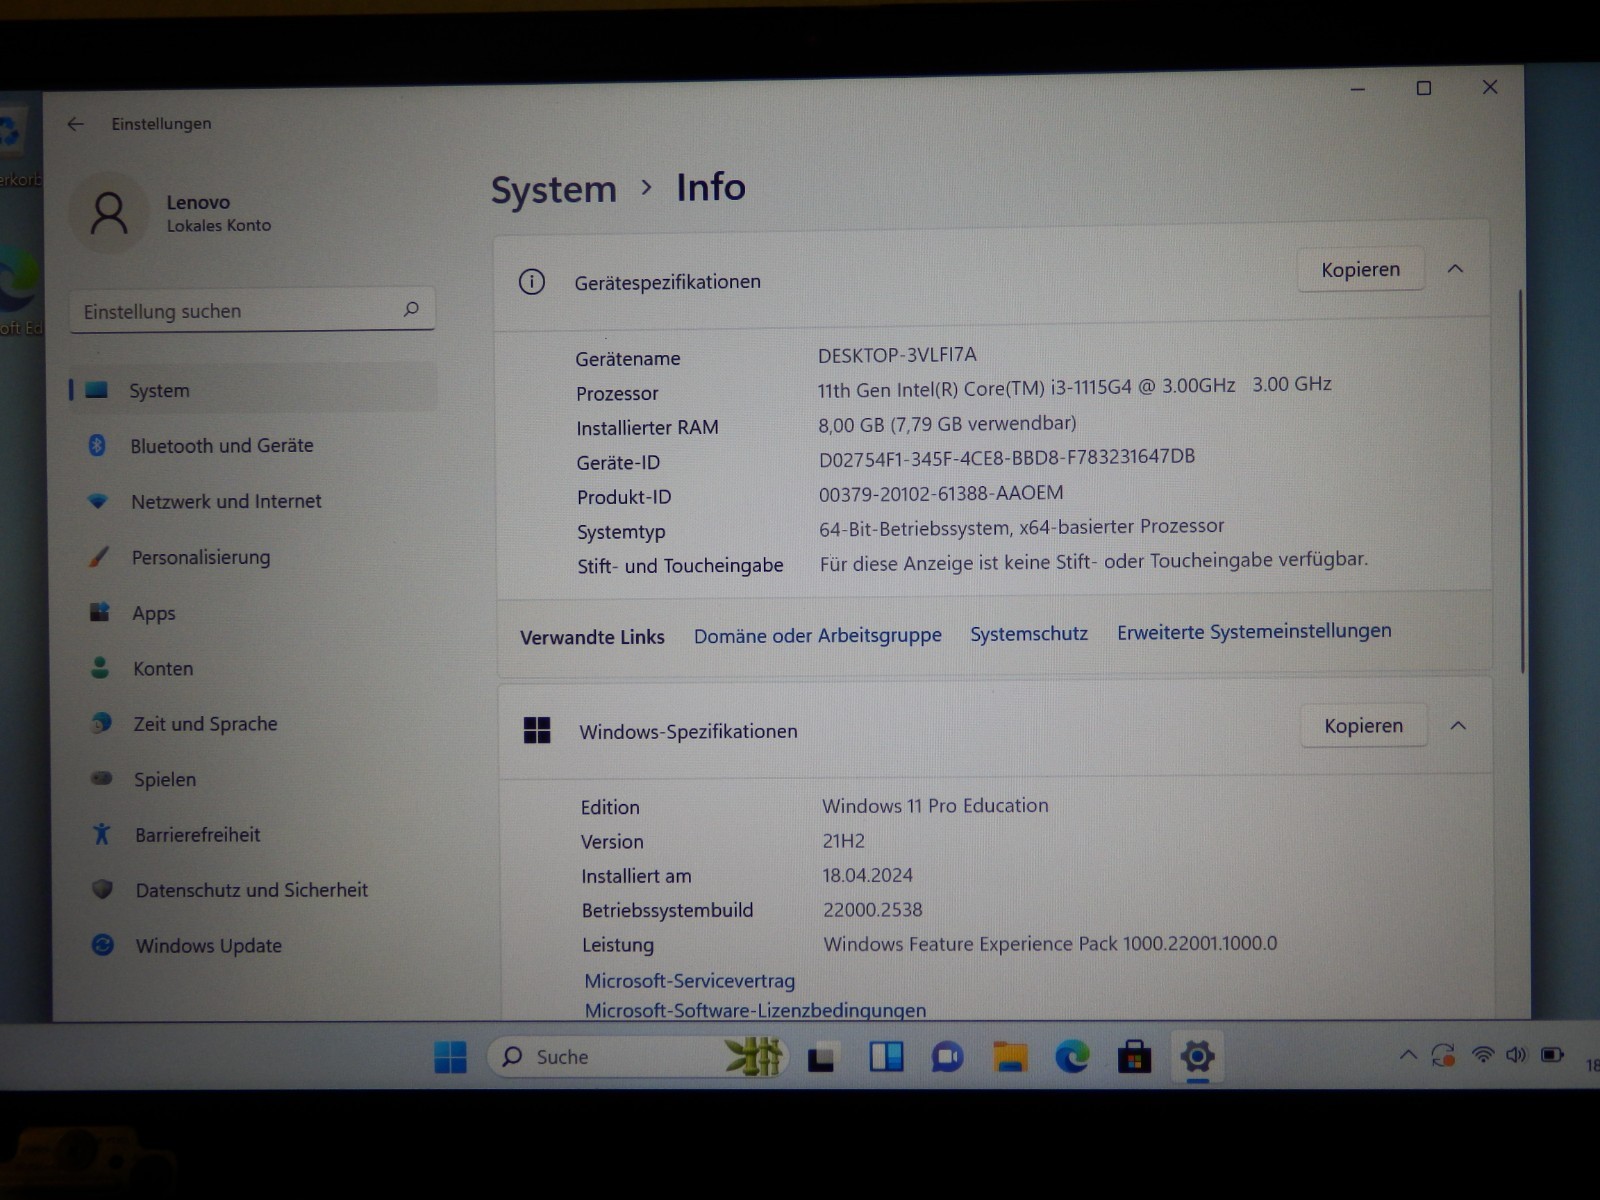
Task: Open the Chat app from the taskbar
Action: [947, 1057]
